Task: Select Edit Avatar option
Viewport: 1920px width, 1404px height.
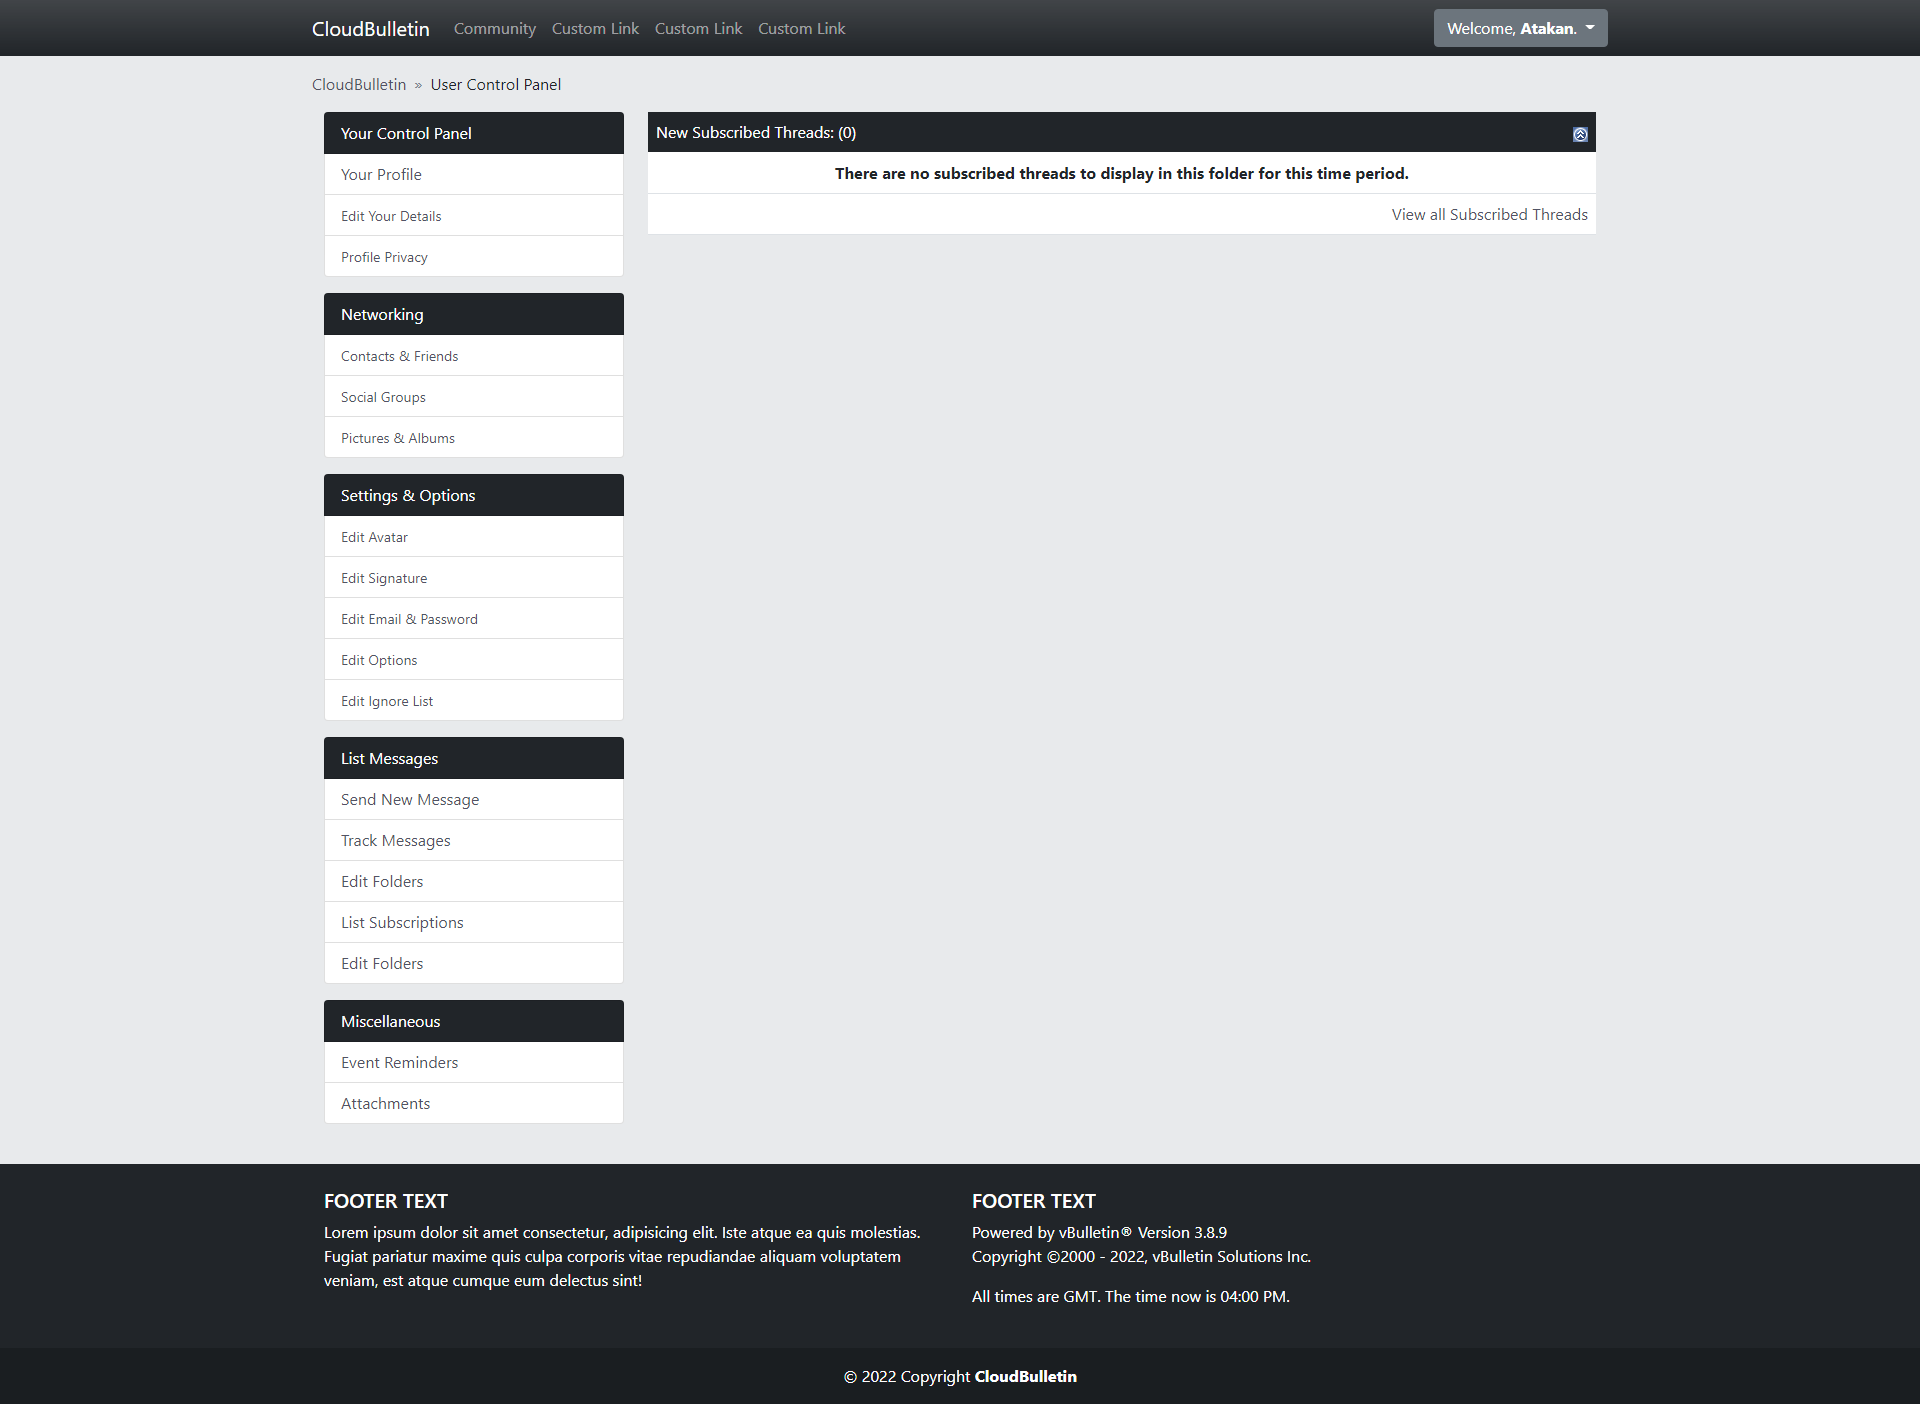Action: [x=374, y=537]
